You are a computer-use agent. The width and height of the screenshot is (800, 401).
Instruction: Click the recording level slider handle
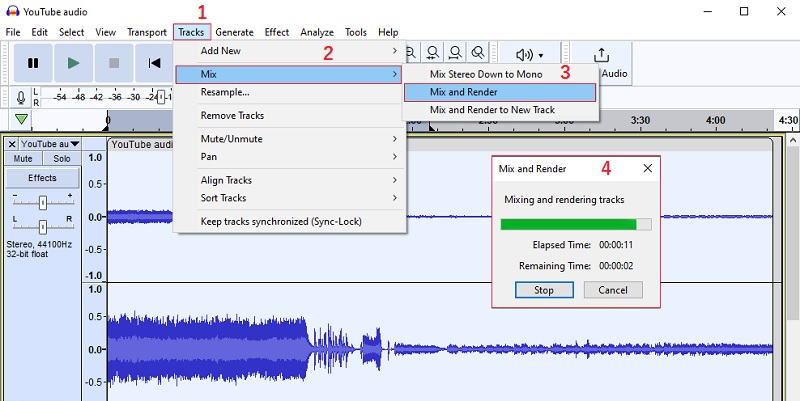point(161,97)
